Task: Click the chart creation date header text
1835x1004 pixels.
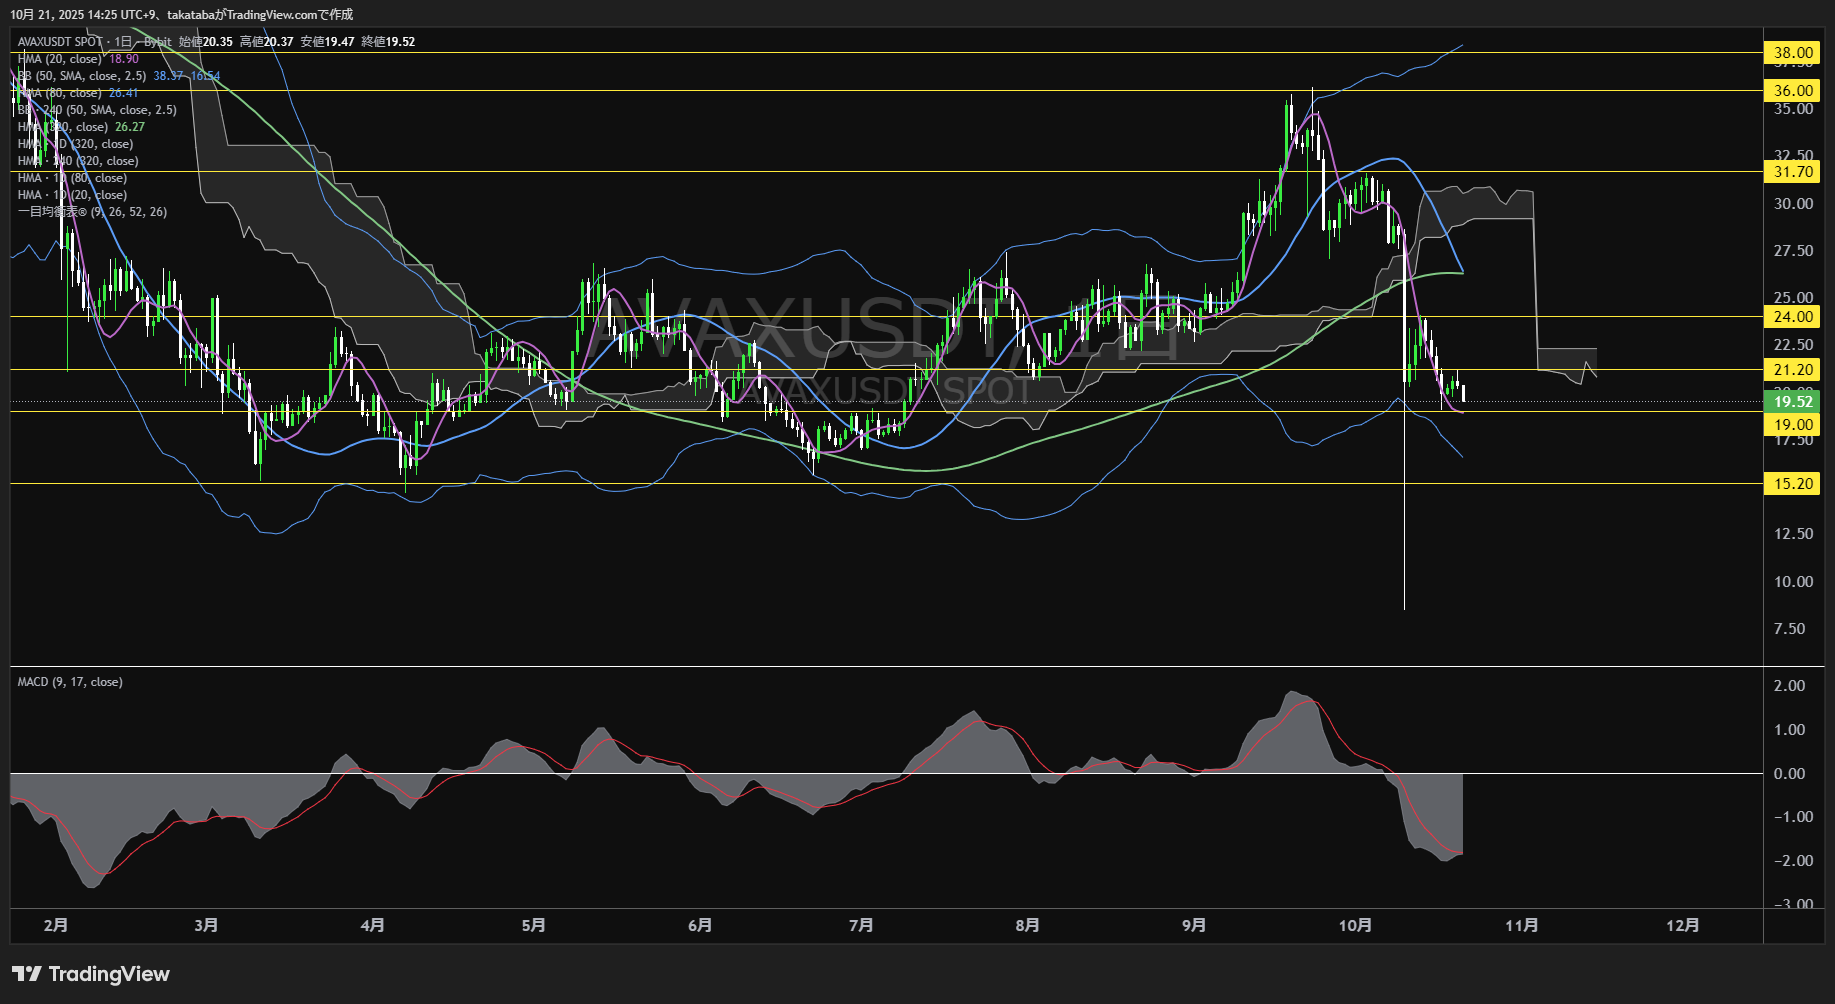Action: click(x=182, y=15)
